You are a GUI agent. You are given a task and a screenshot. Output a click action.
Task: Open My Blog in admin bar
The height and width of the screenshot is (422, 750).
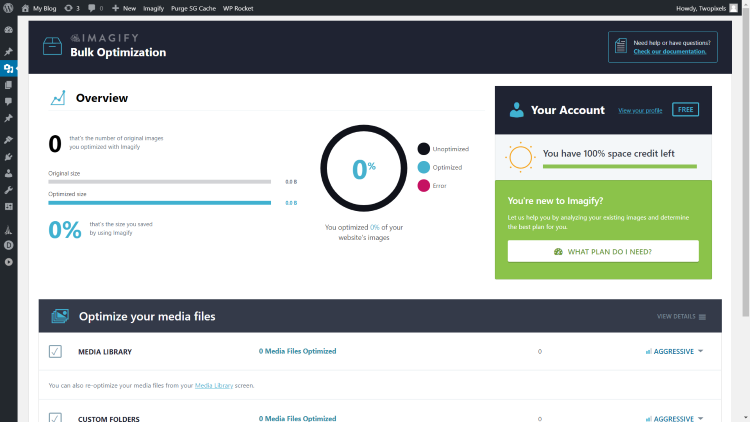(x=39, y=8)
